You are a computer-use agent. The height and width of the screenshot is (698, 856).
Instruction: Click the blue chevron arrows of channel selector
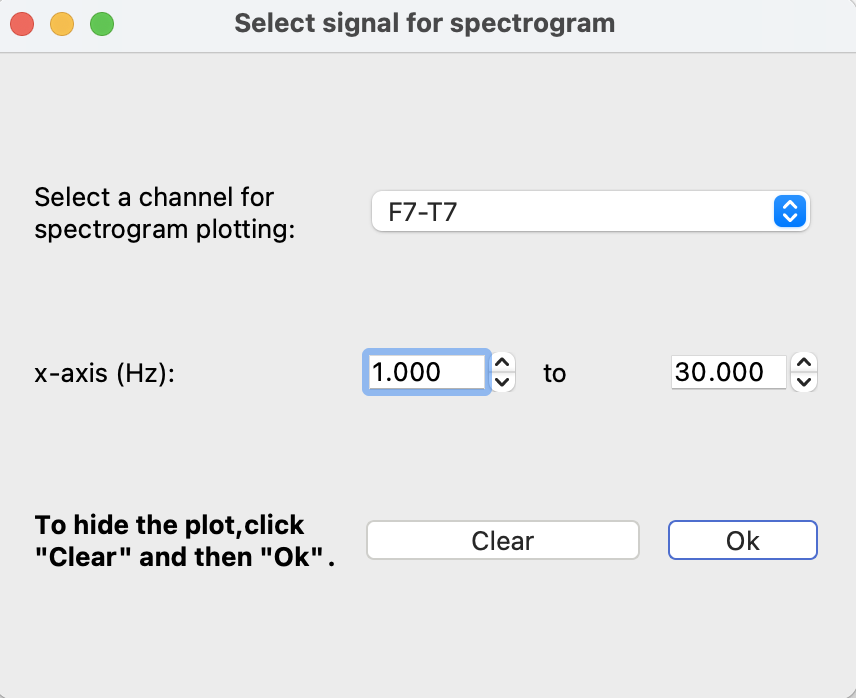790,212
